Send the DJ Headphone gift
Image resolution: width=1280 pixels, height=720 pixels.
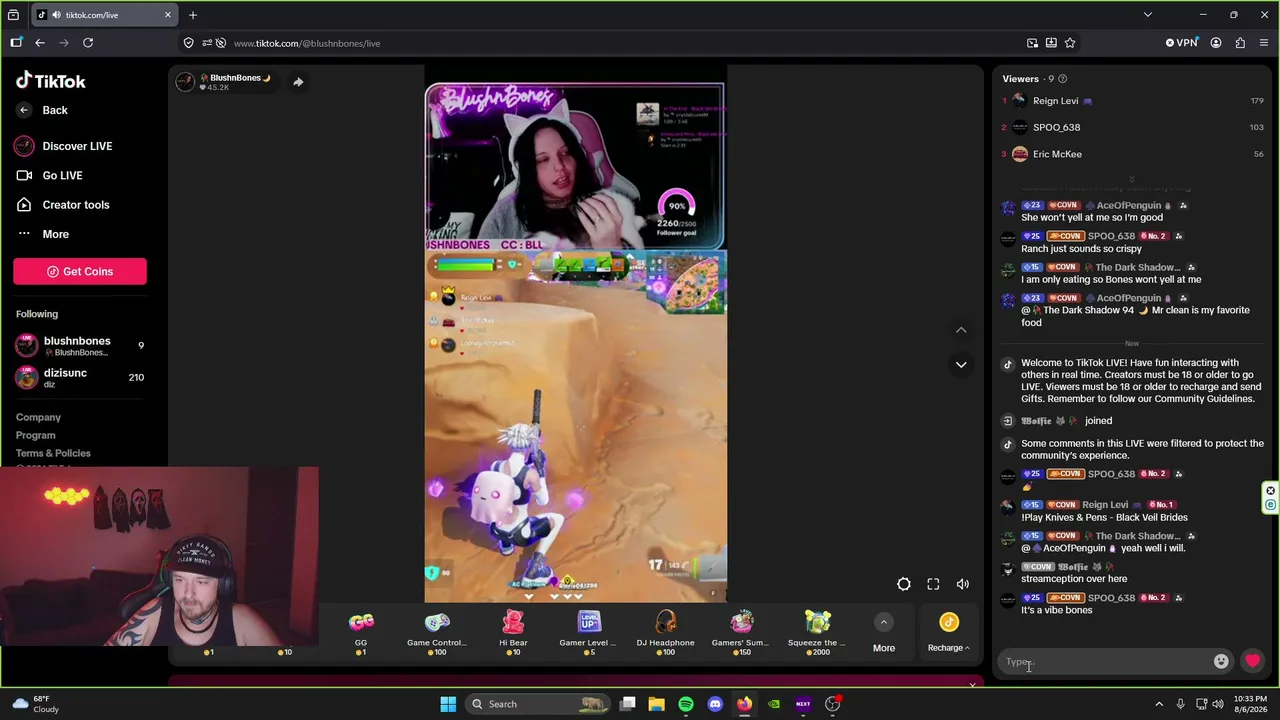click(665, 633)
